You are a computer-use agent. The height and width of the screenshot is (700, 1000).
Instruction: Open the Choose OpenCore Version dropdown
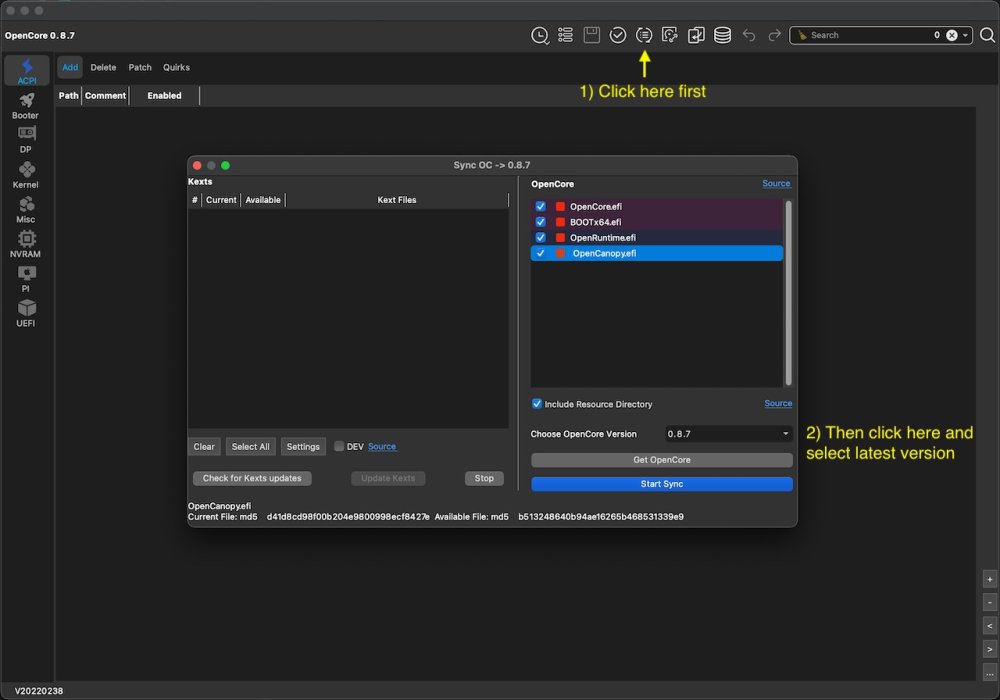(x=728, y=434)
